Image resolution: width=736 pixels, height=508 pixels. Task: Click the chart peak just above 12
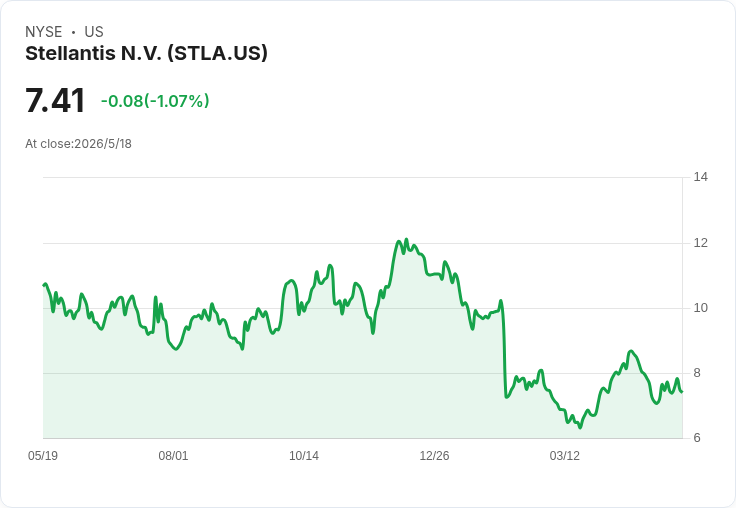406,239
